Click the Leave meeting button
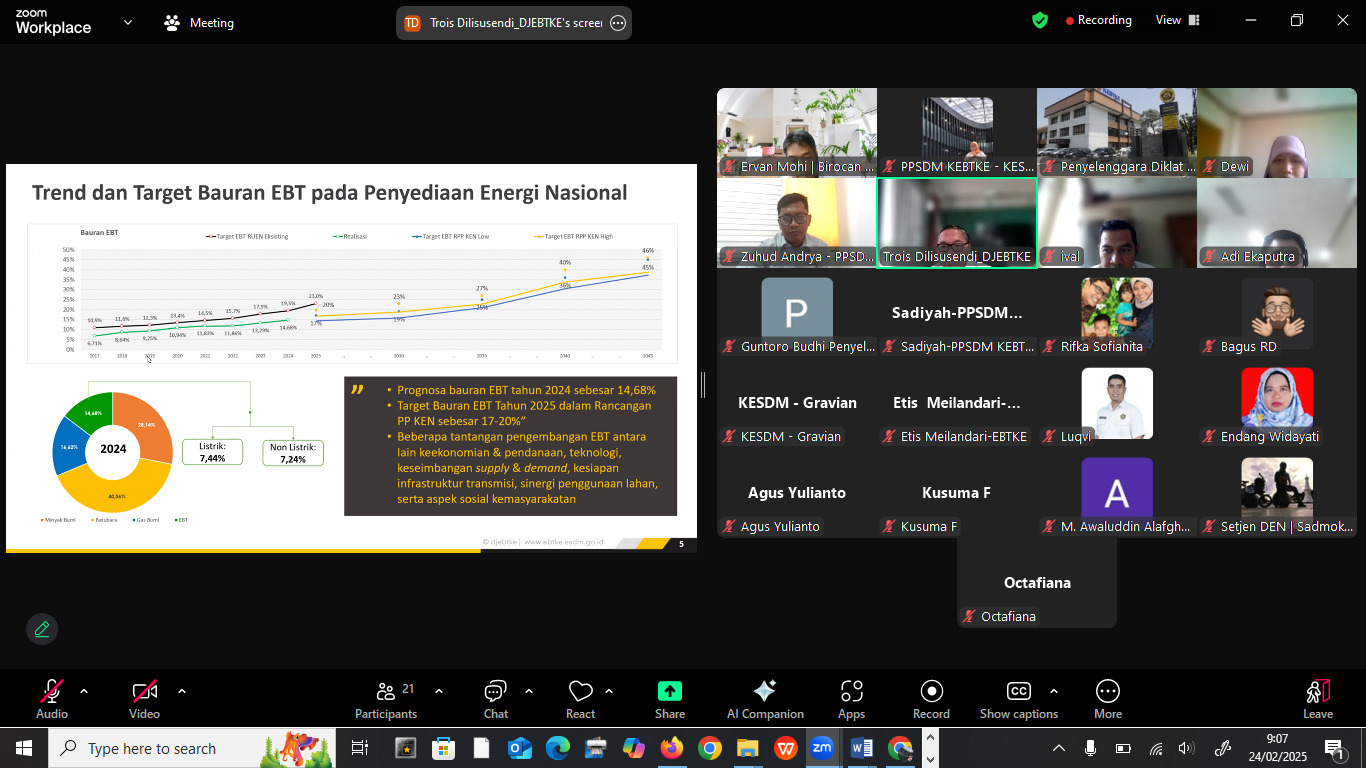 point(1317,699)
